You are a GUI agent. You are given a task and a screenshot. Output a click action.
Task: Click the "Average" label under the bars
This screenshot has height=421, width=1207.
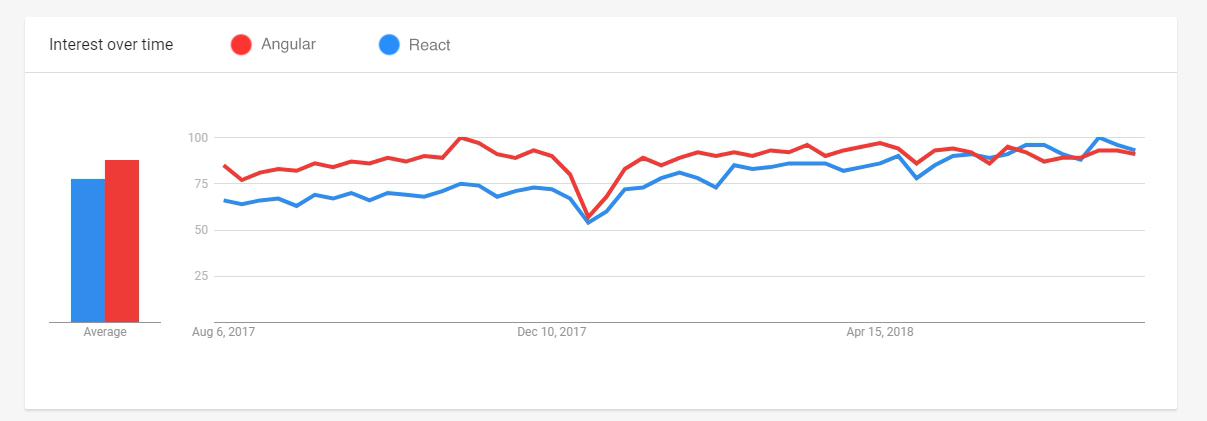[x=105, y=332]
